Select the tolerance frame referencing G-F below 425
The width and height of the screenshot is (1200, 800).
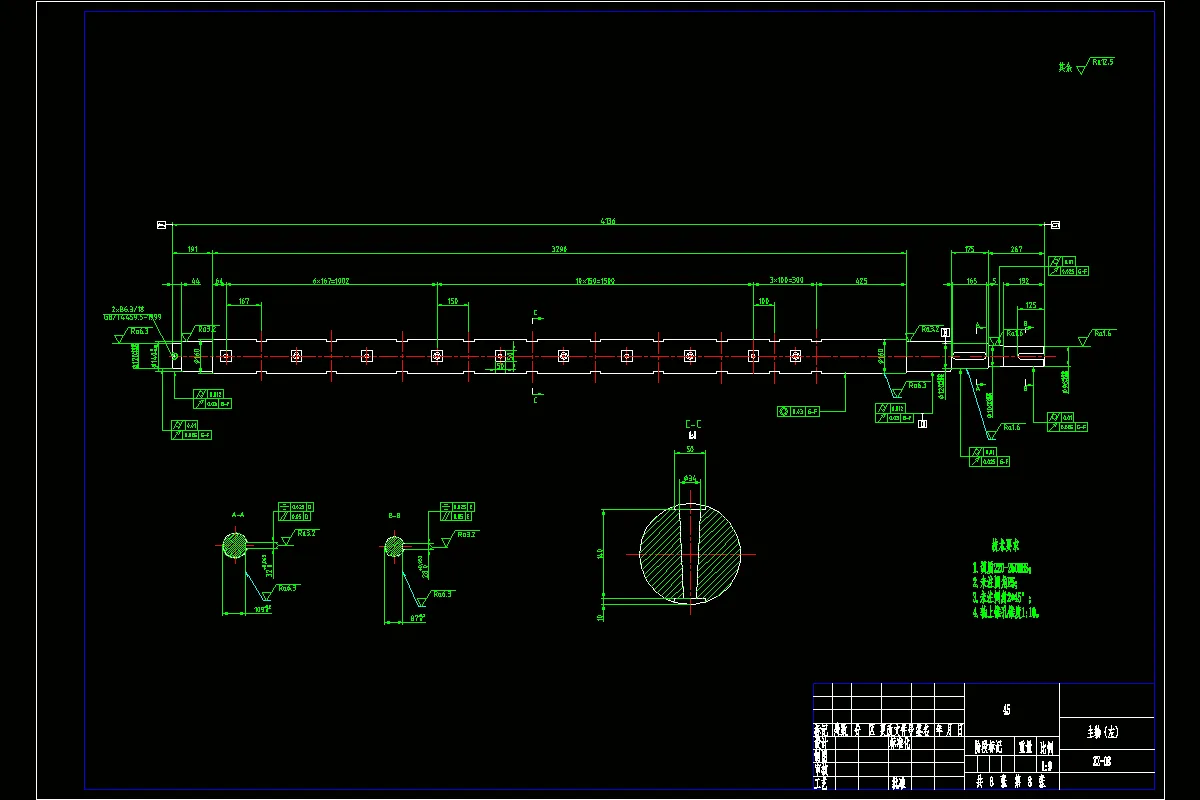tap(799, 411)
